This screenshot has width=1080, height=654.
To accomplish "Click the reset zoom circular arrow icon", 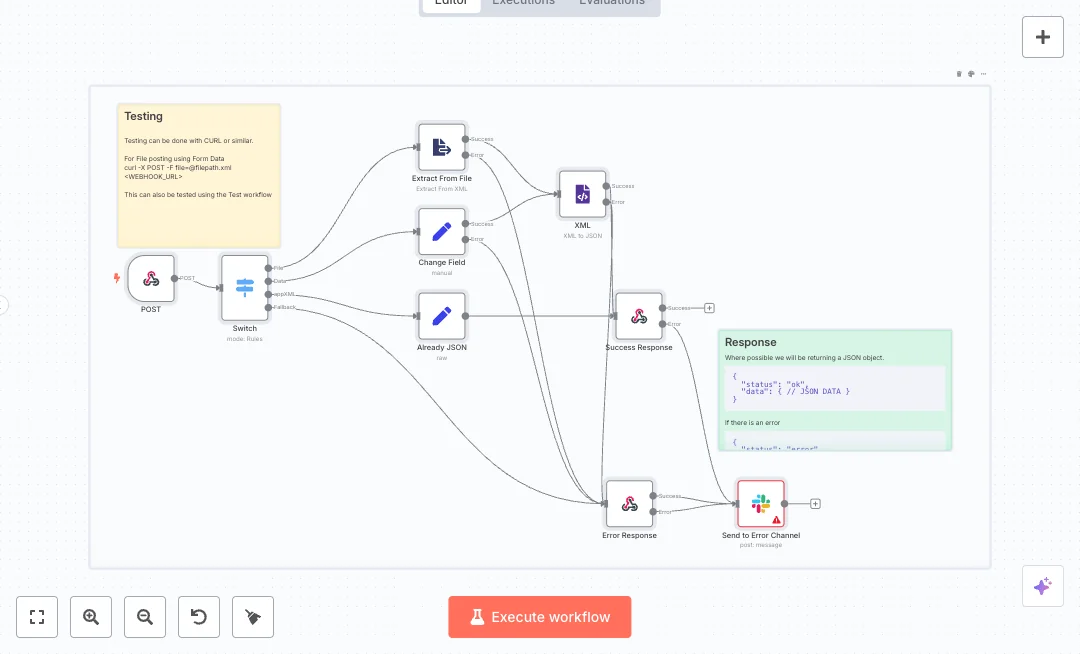I will point(199,617).
